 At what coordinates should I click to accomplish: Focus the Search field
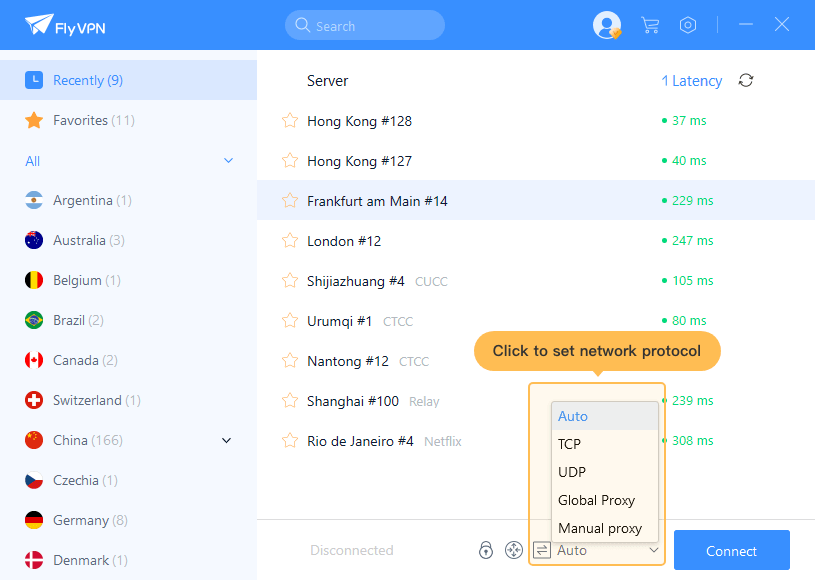tap(365, 26)
